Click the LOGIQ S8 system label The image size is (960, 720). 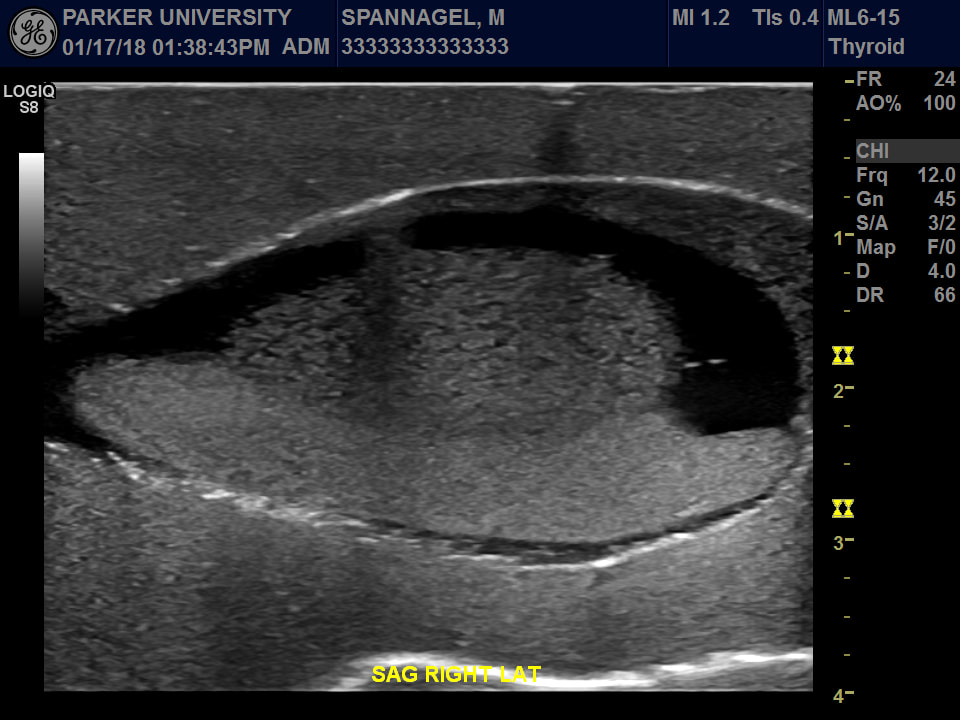(x=29, y=99)
